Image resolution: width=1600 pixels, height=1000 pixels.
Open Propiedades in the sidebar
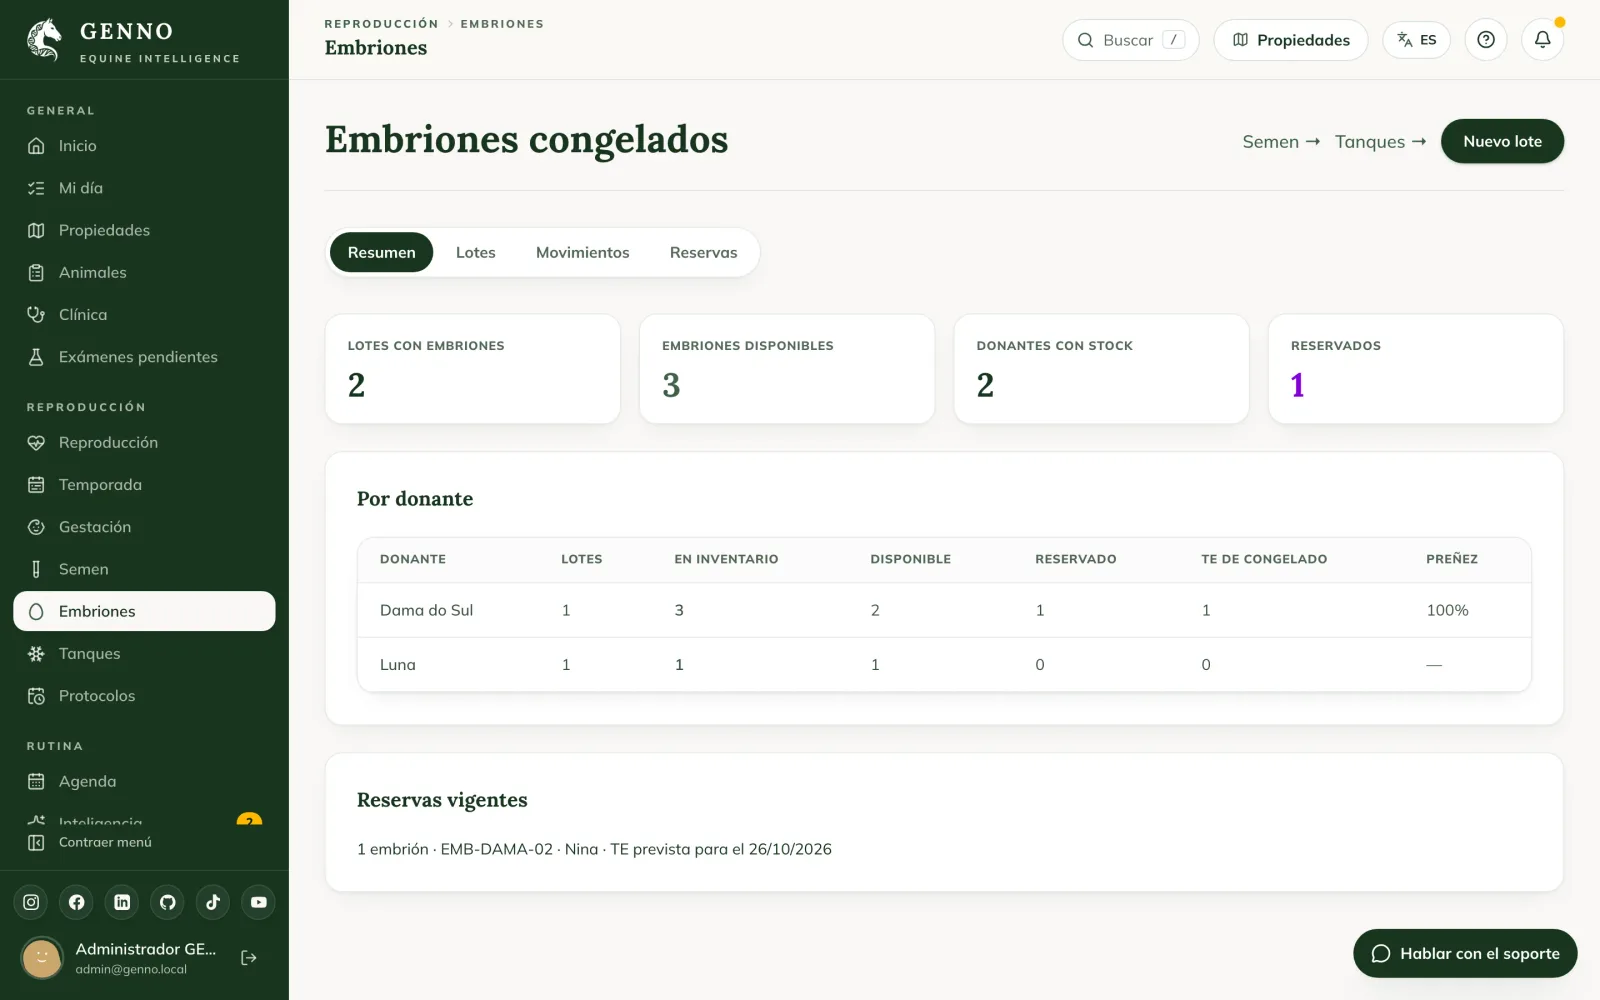point(144,230)
